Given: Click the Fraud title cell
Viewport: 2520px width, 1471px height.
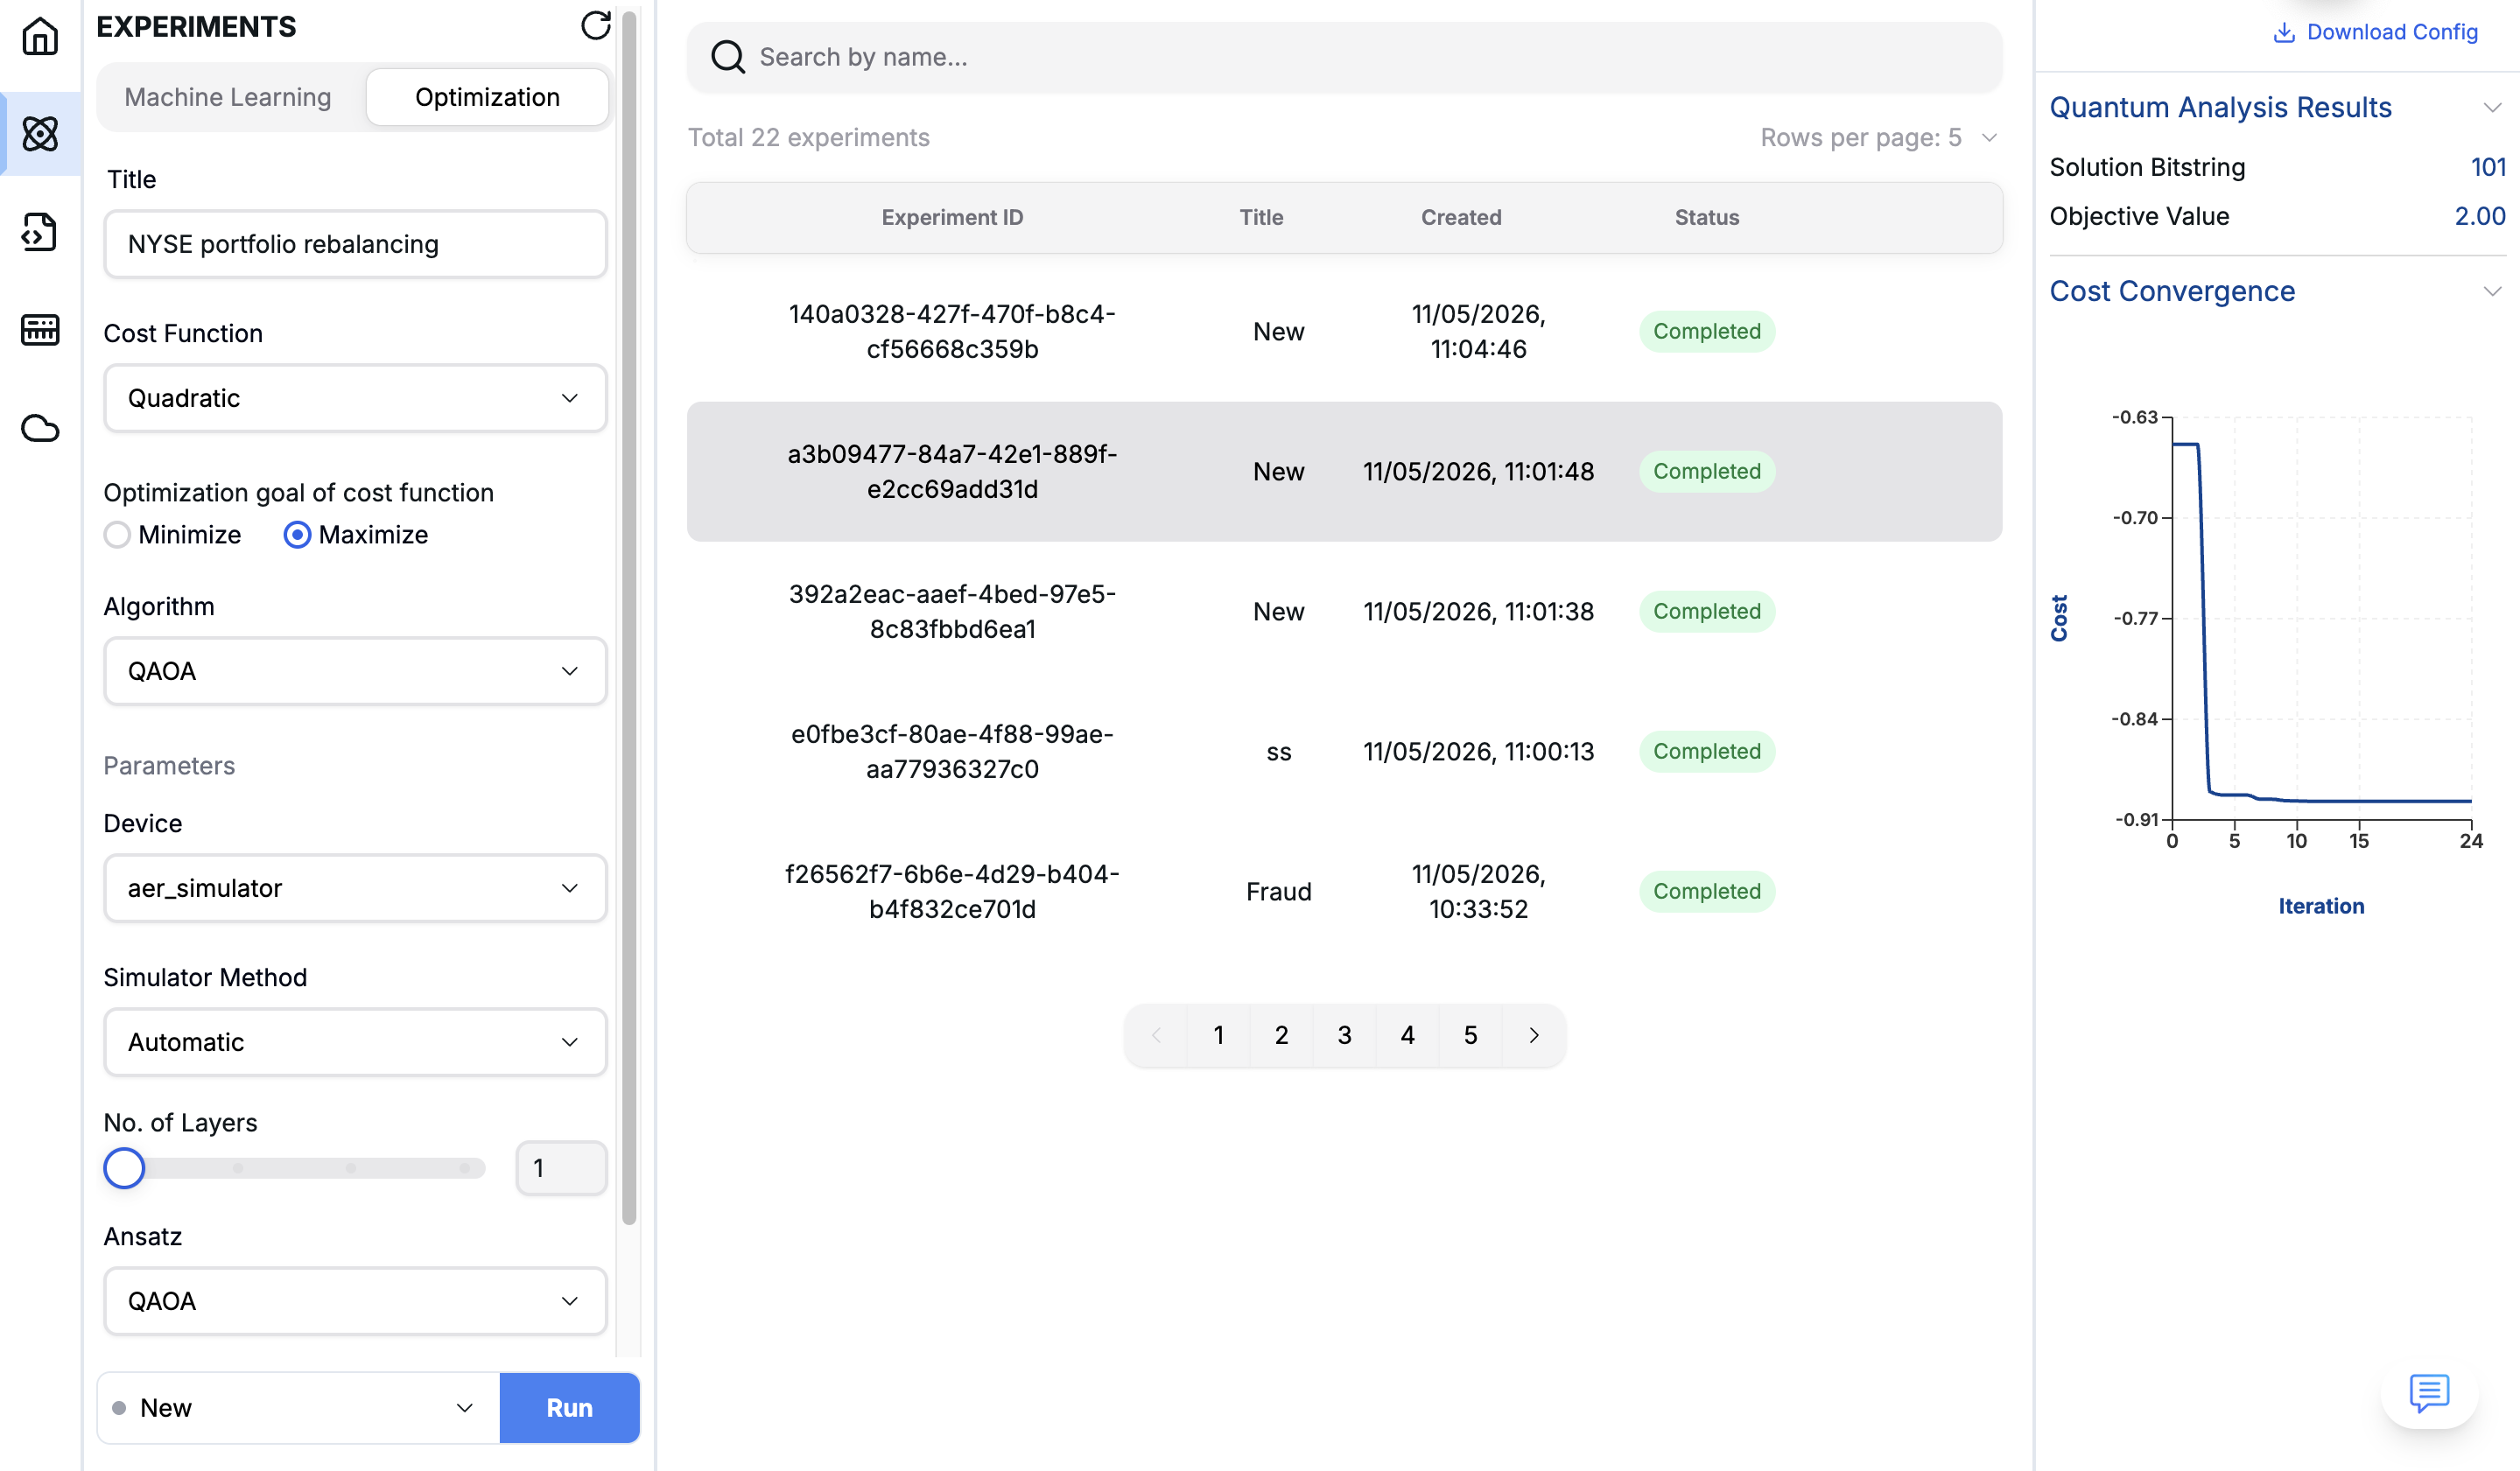Looking at the screenshot, I should pos(1279,892).
